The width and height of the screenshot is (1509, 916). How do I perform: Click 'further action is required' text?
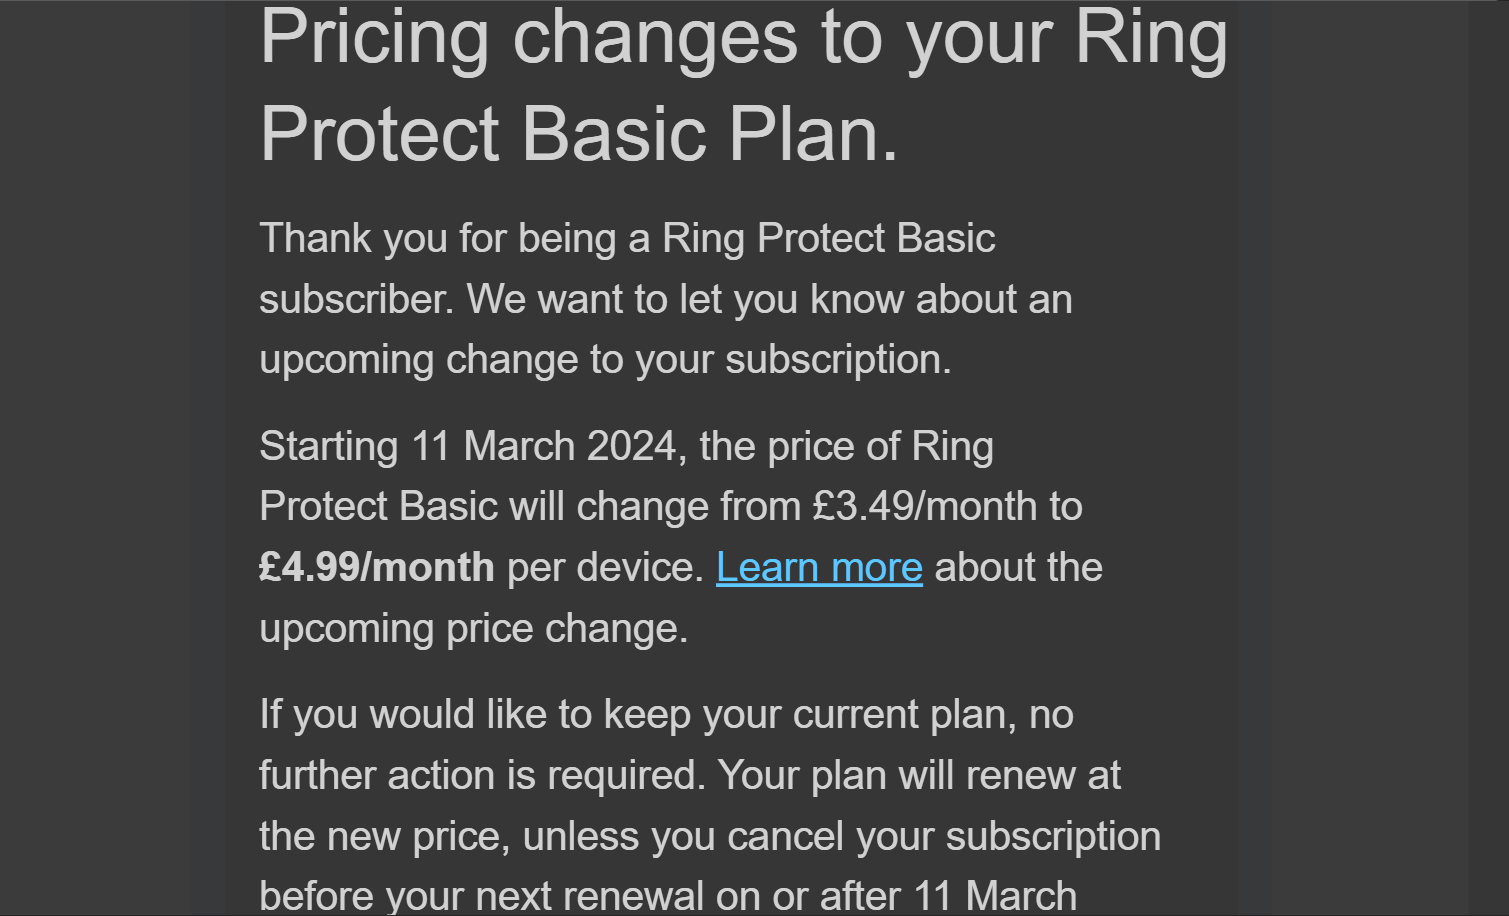(482, 776)
